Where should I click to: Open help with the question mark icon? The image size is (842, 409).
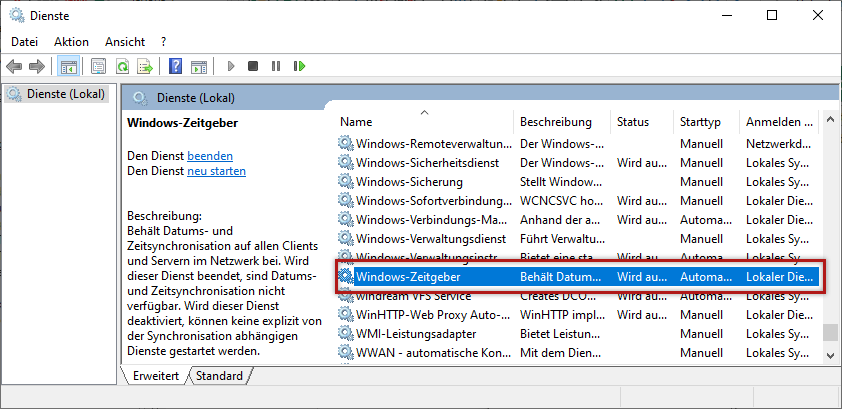pos(175,66)
